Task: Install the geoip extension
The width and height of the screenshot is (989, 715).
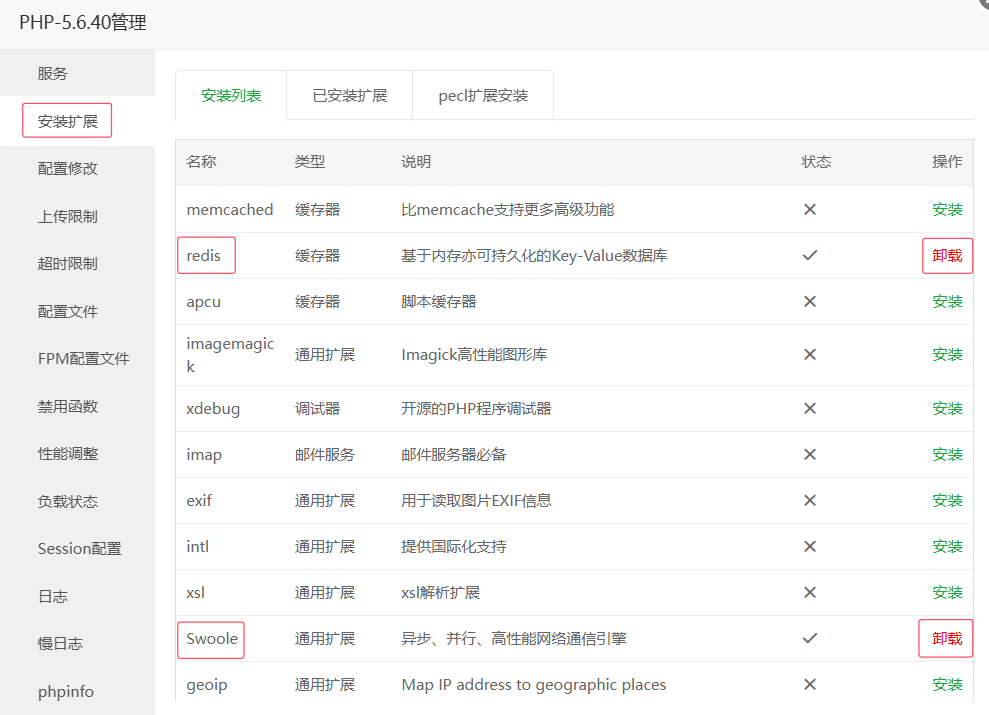Action: [947, 685]
